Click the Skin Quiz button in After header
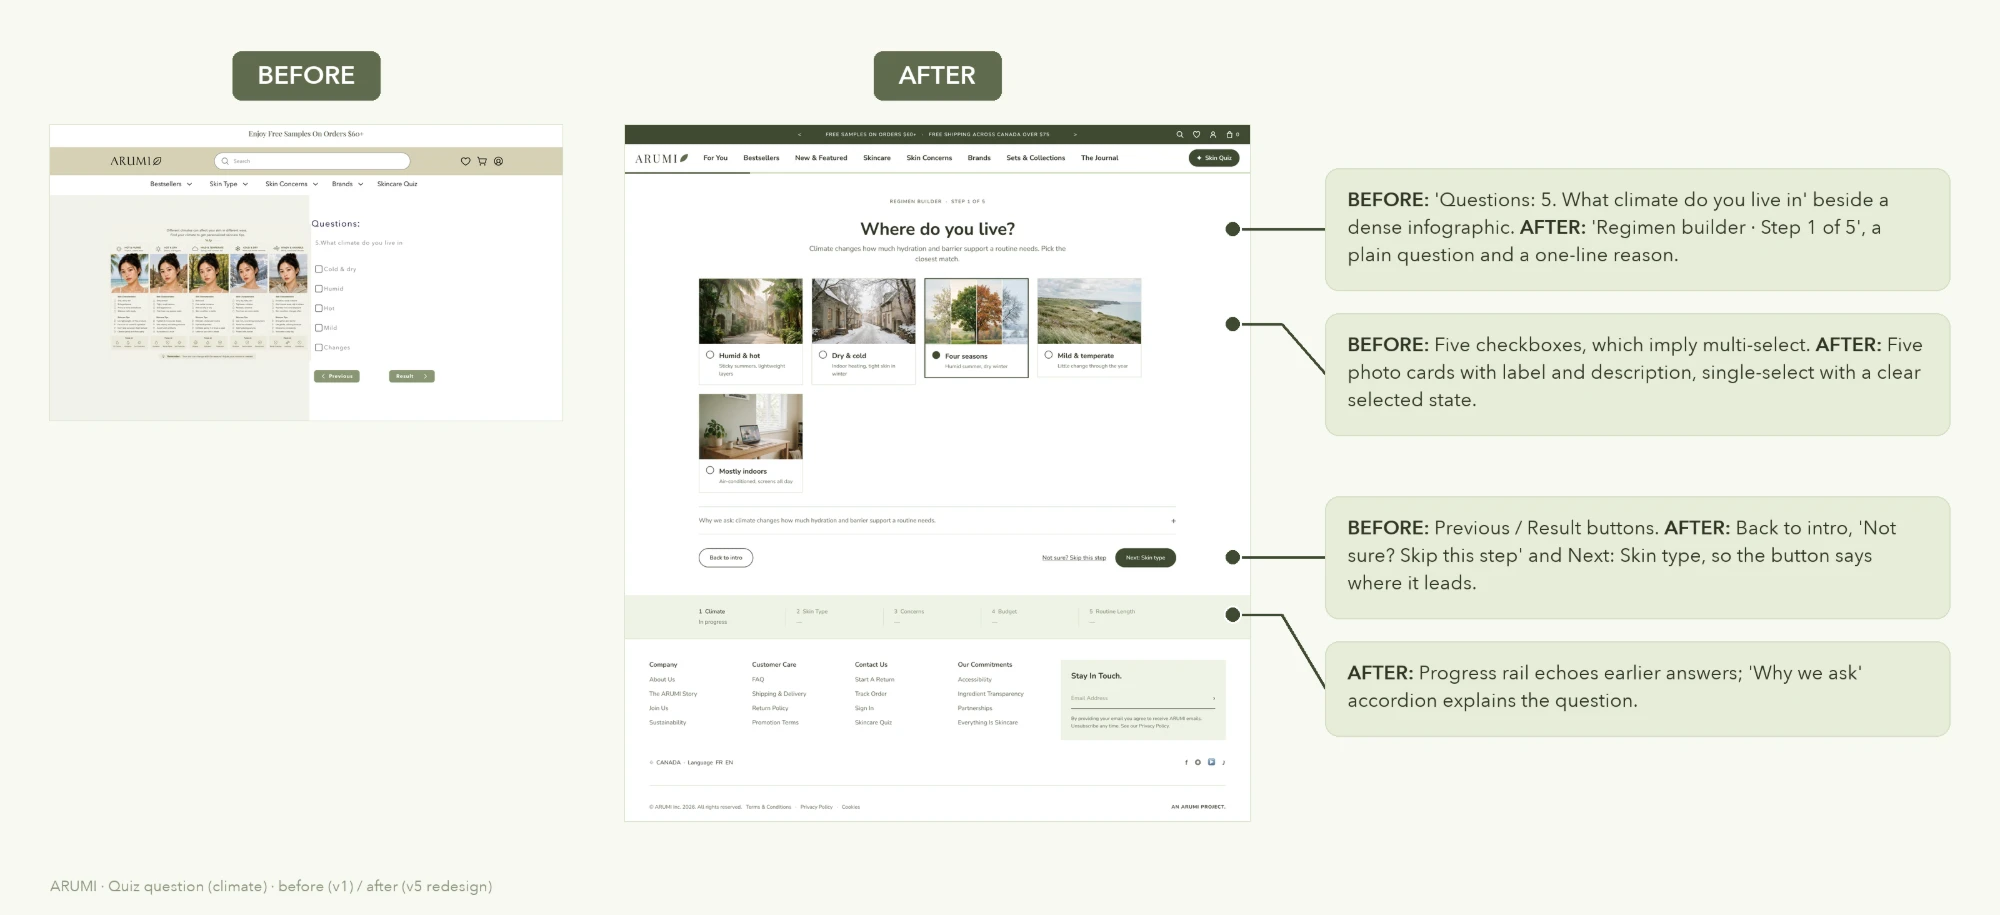Image resolution: width=2000 pixels, height=915 pixels. pyautogui.click(x=1214, y=158)
